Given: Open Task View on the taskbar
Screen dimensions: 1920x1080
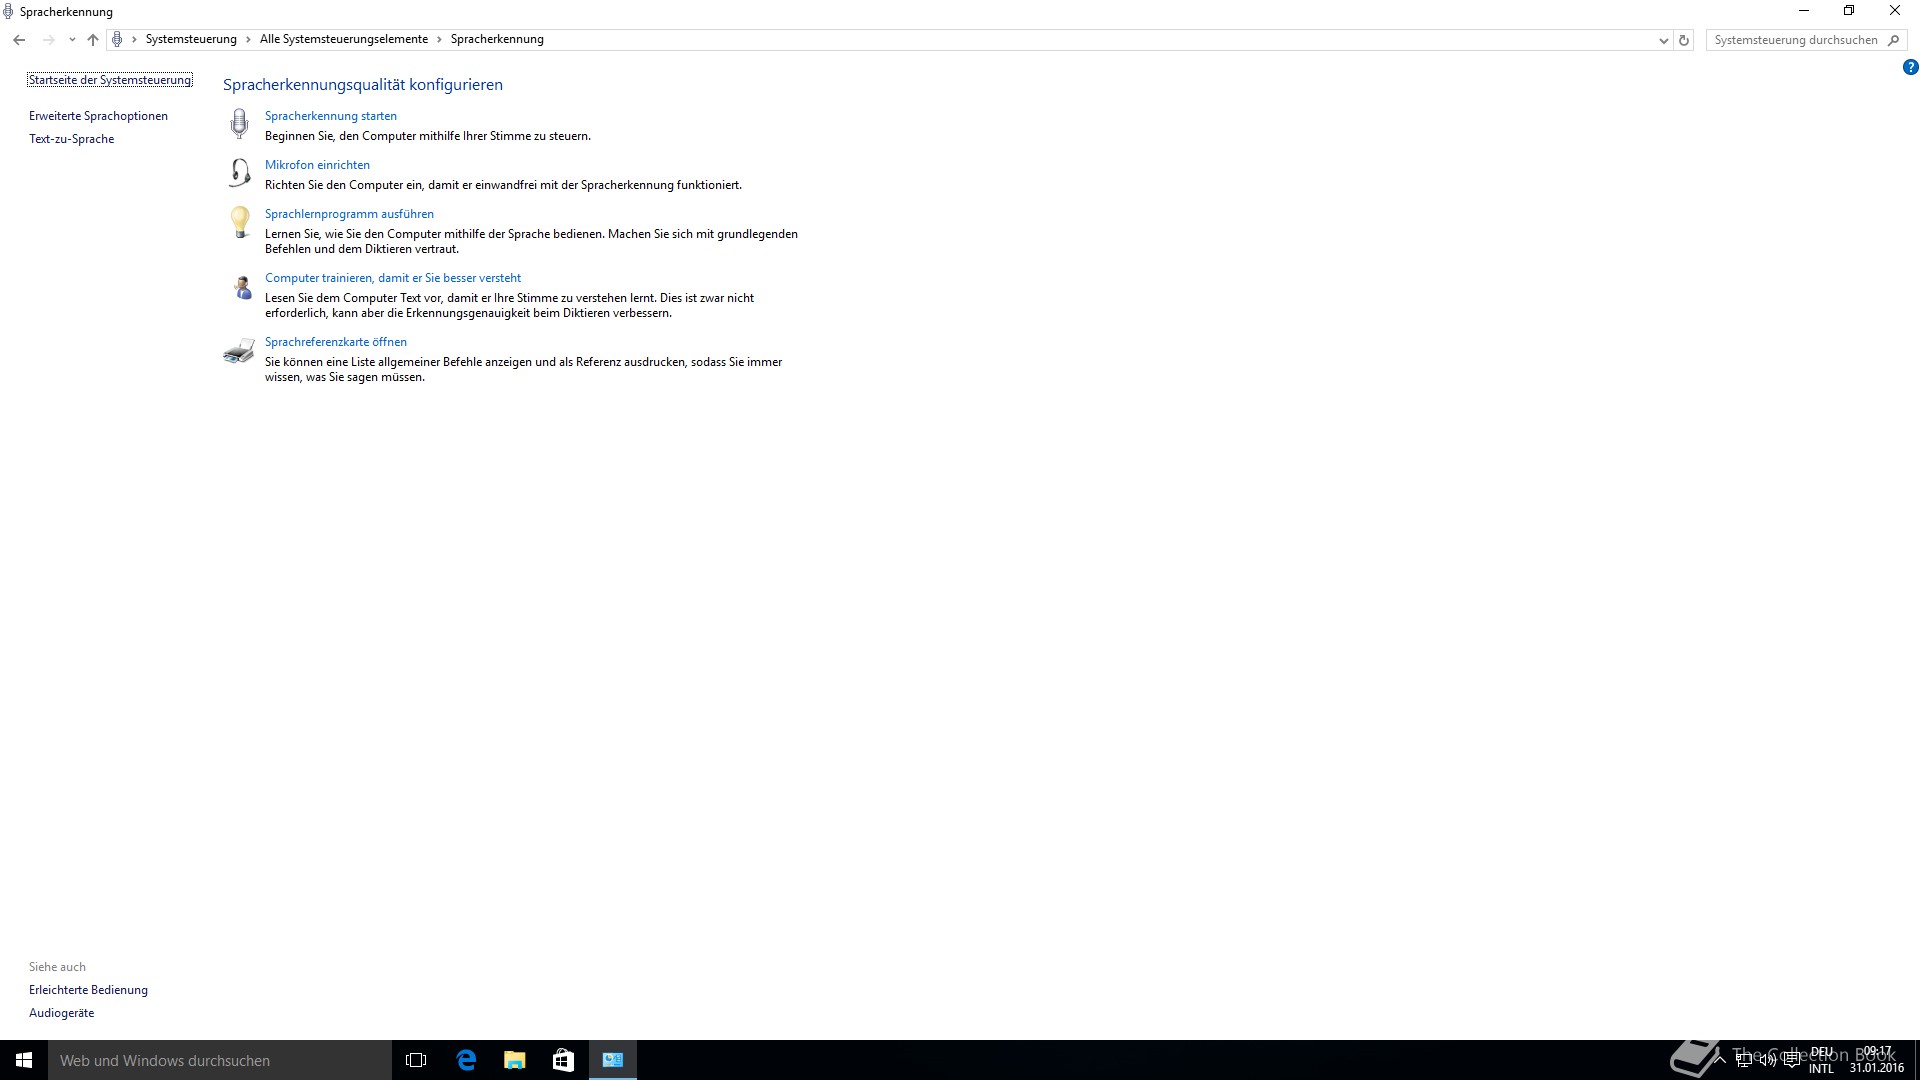Looking at the screenshot, I should (416, 1060).
